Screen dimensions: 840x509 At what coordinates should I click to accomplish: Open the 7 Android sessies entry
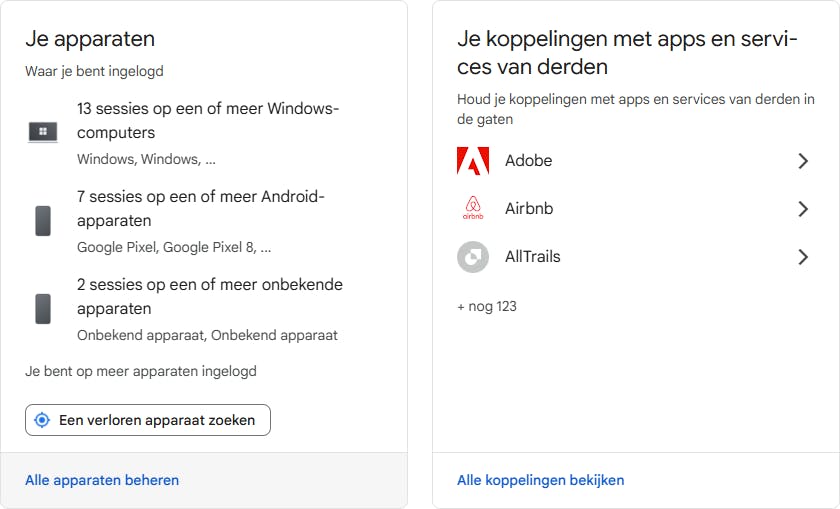(x=201, y=208)
